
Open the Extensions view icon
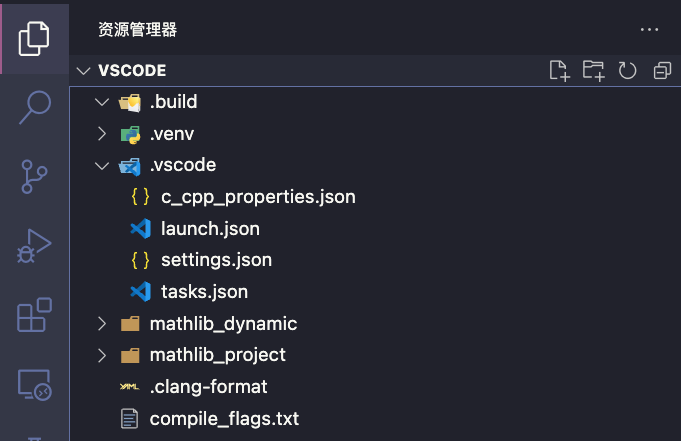tap(34, 316)
